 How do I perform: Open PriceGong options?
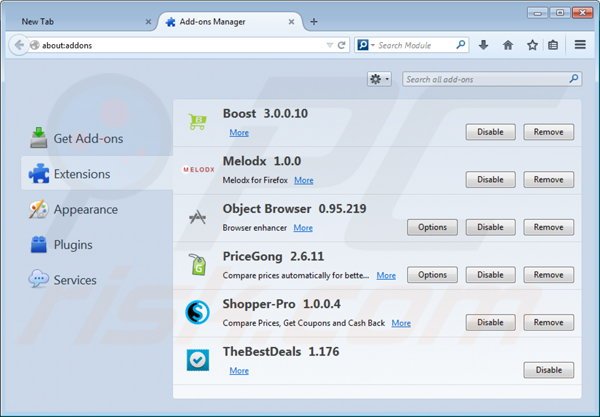[x=432, y=275]
